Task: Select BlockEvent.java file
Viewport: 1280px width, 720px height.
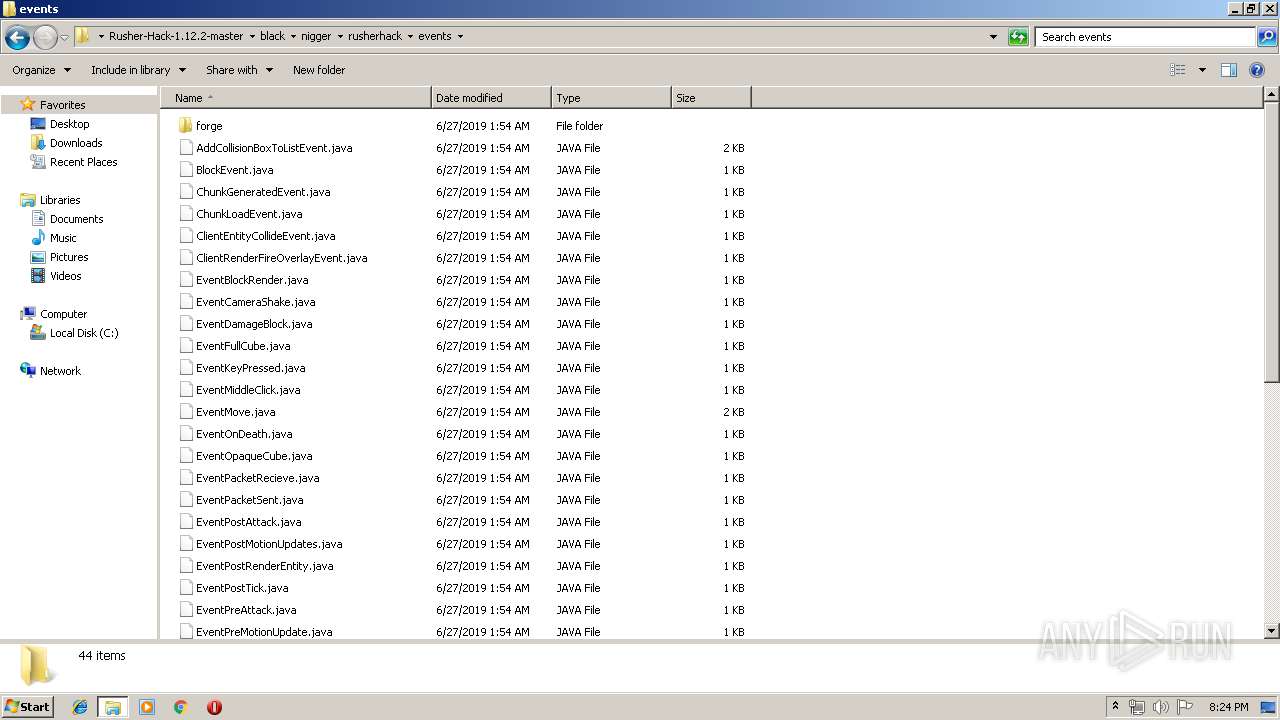Action: (x=234, y=170)
